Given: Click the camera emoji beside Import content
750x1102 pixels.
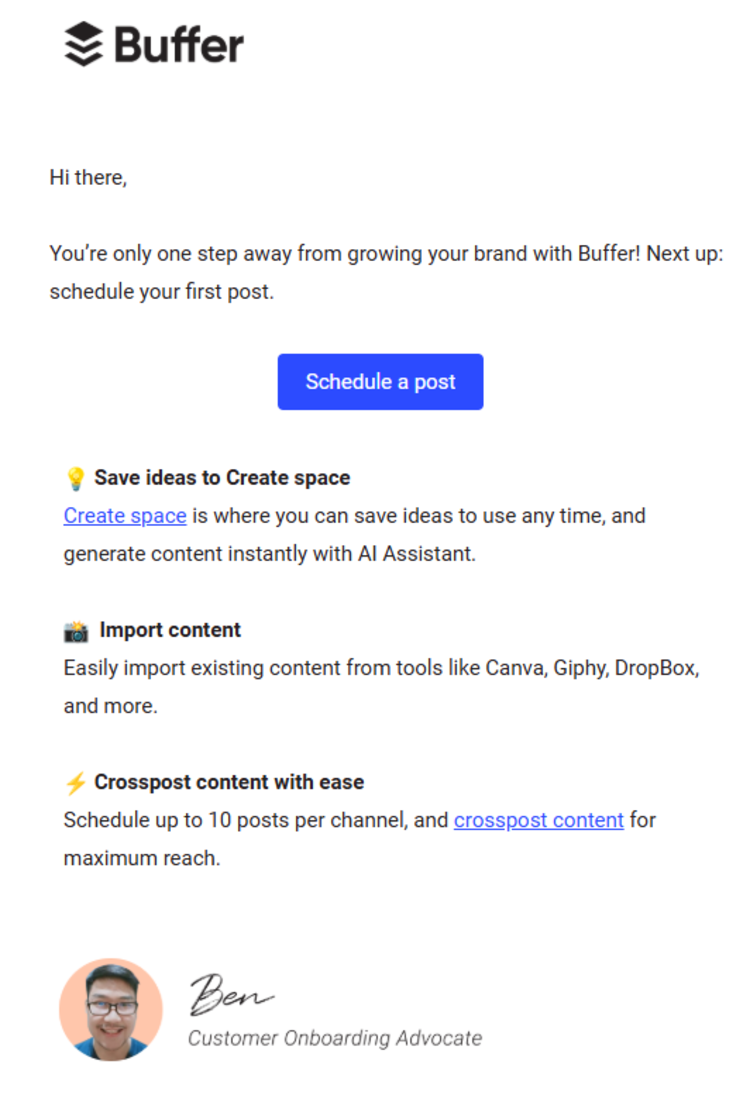Looking at the screenshot, I should [x=76, y=631].
